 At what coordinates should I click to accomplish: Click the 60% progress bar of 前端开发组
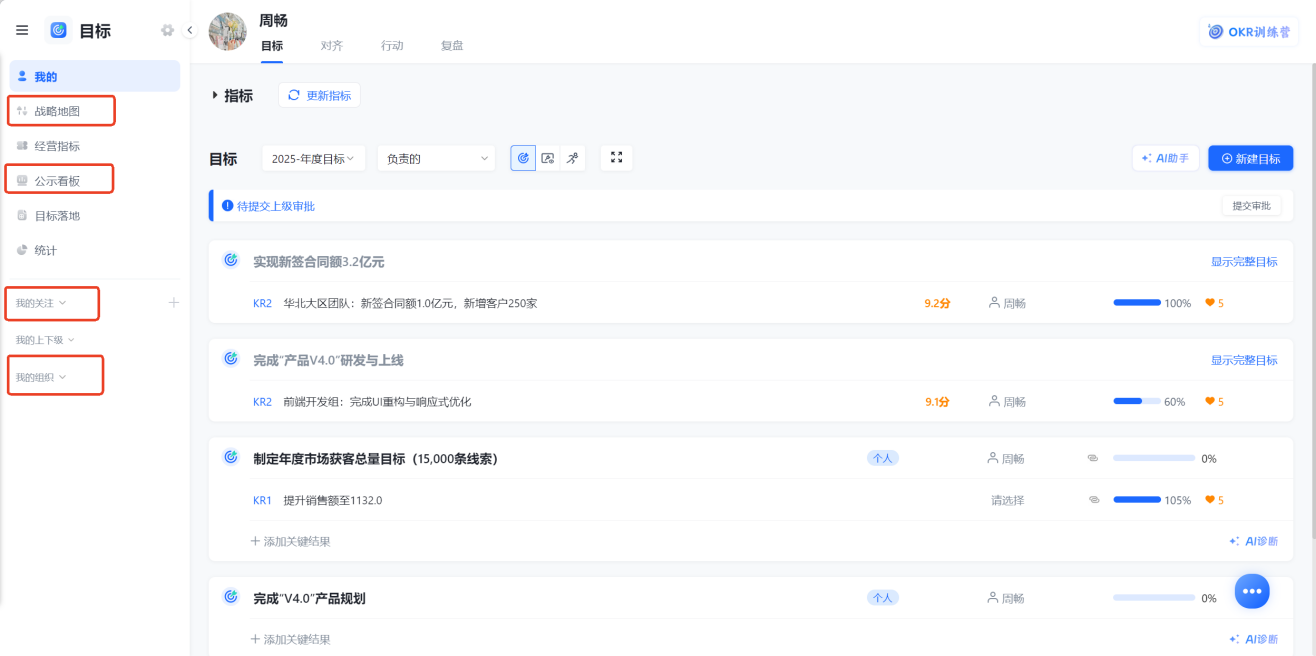click(x=1137, y=401)
